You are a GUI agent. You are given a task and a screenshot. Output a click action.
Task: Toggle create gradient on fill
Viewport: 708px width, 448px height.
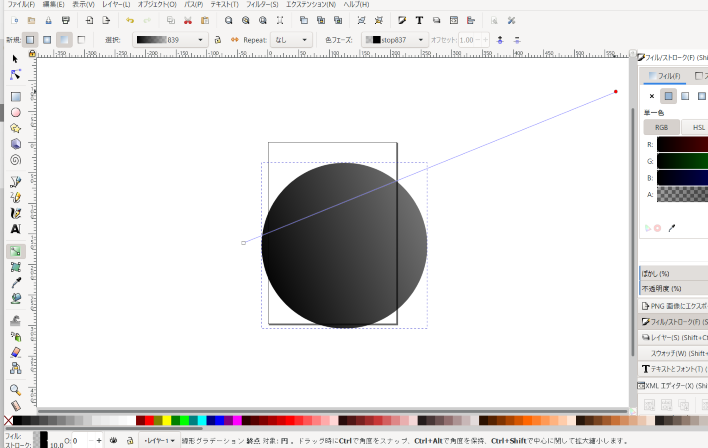[64, 40]
